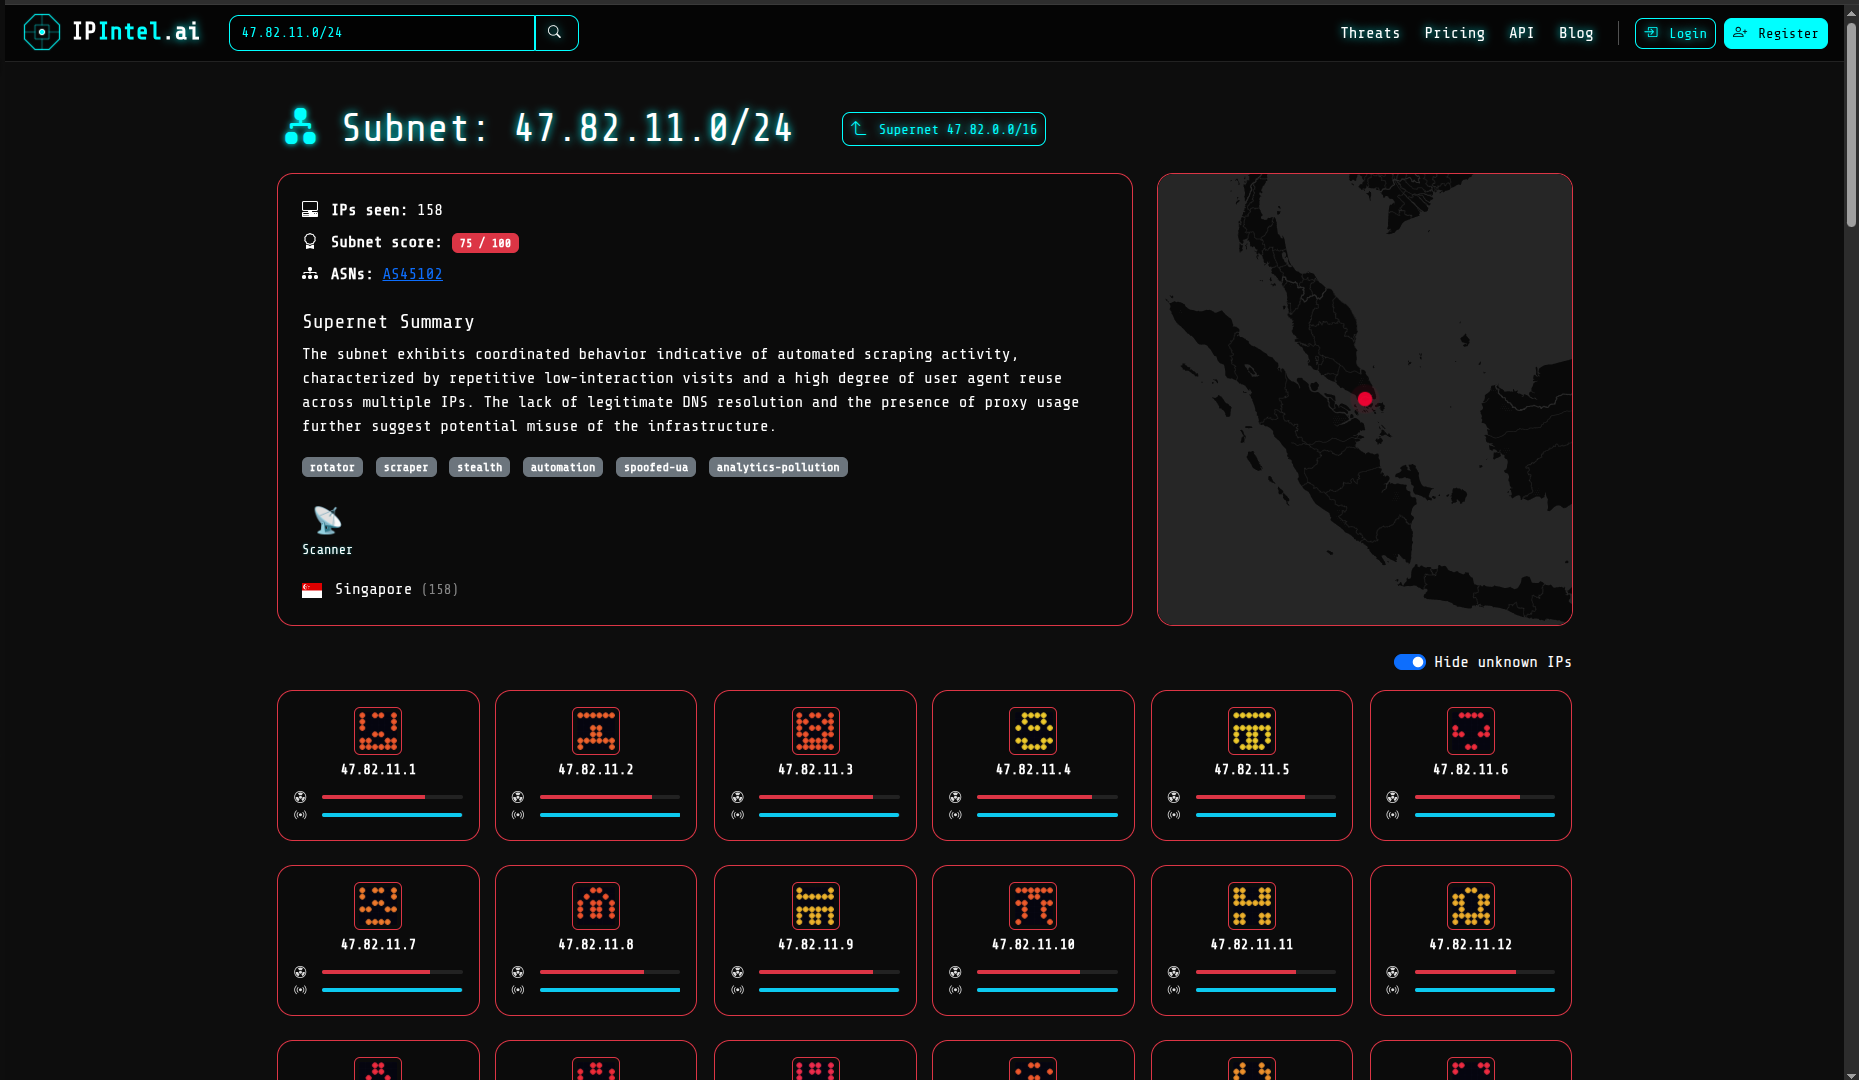The width and height of the screenshot is (1859, 1080).
Task: Click the satellite dish Scanner icon
Action: click(325, 519)
